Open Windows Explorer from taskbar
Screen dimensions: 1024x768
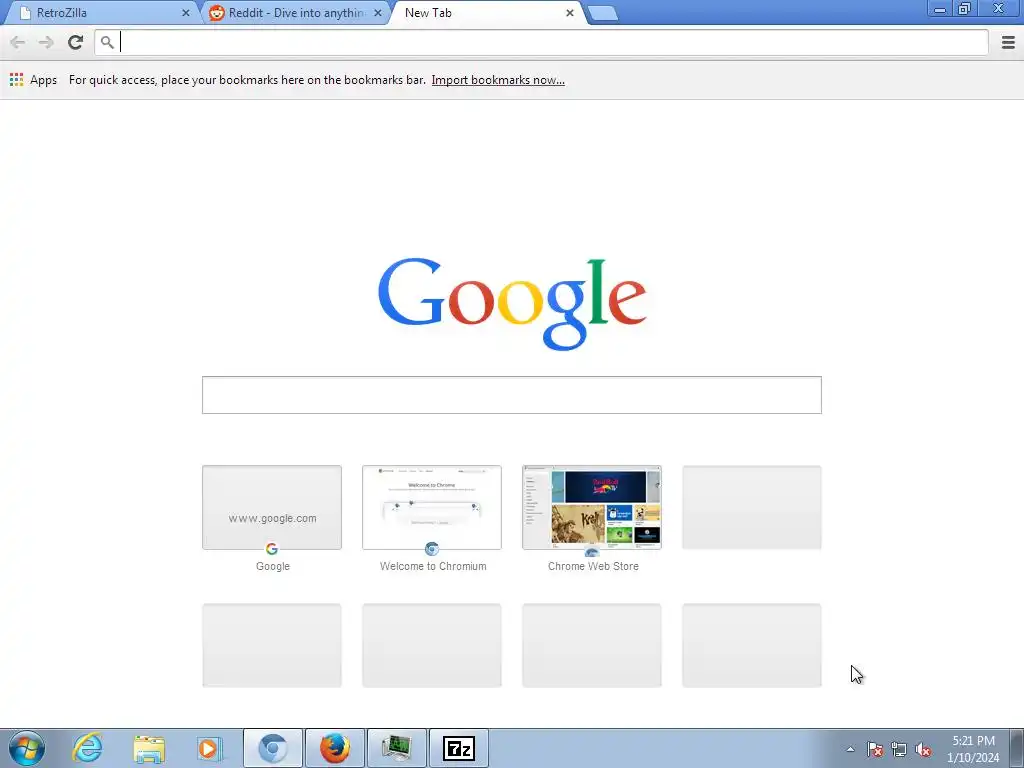coord(149,748)
